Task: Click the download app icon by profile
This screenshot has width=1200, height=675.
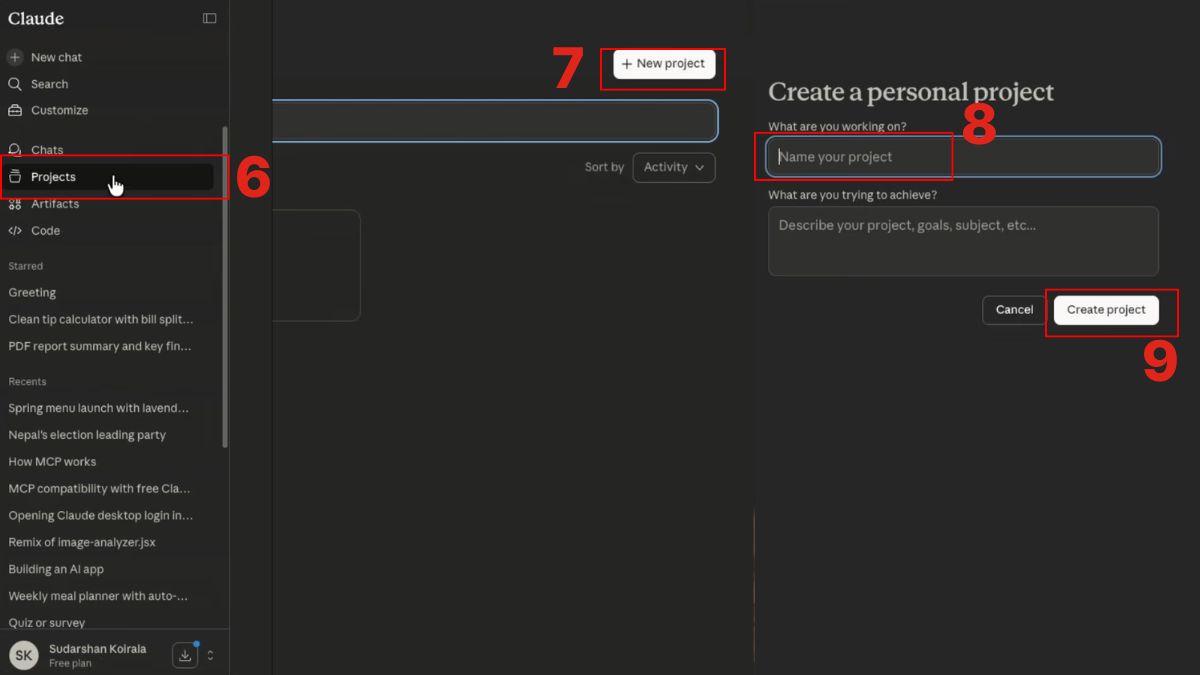Action: tap(185, 655)
